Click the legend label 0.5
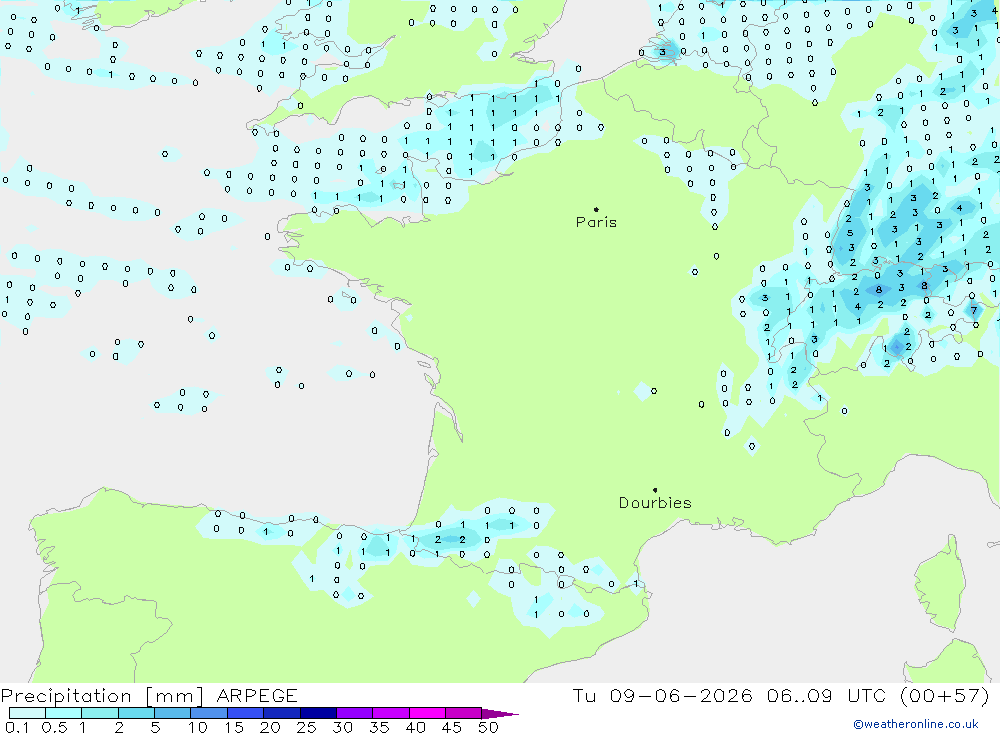The image size is (1000, 733). tap(54, 727)
